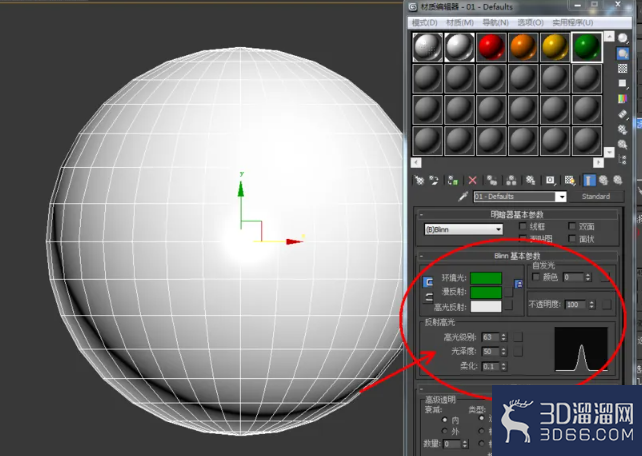Click the 环境光 green color swatch
The height and width of the screenshot is (456, 642).
pos(486,278)
